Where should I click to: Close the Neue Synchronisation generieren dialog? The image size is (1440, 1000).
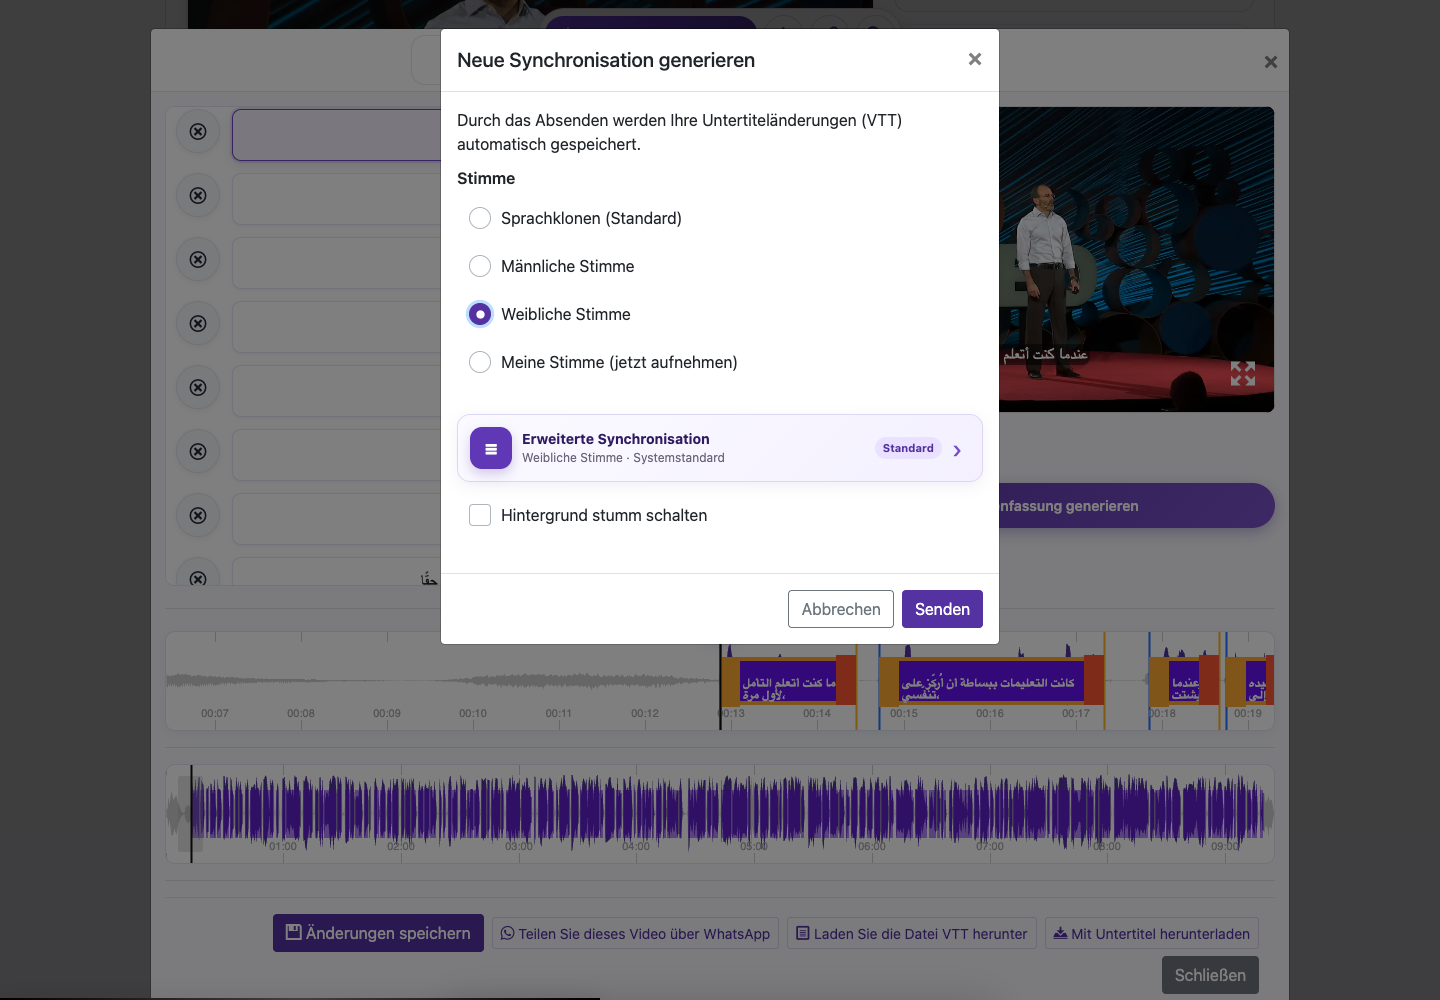975,60
